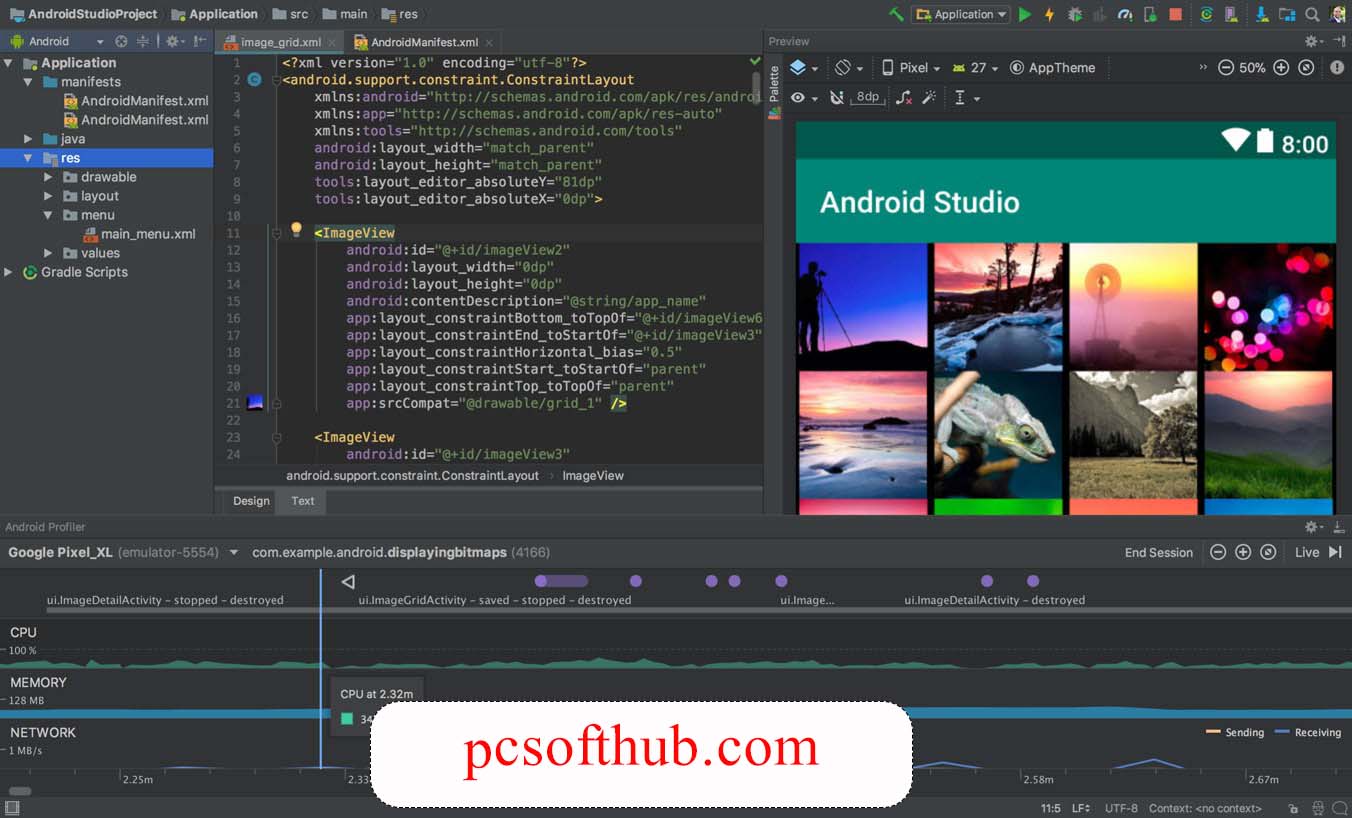Switch to the Design tab
This screenshot has width=1352, height=818.
click(x=251, y=501)
